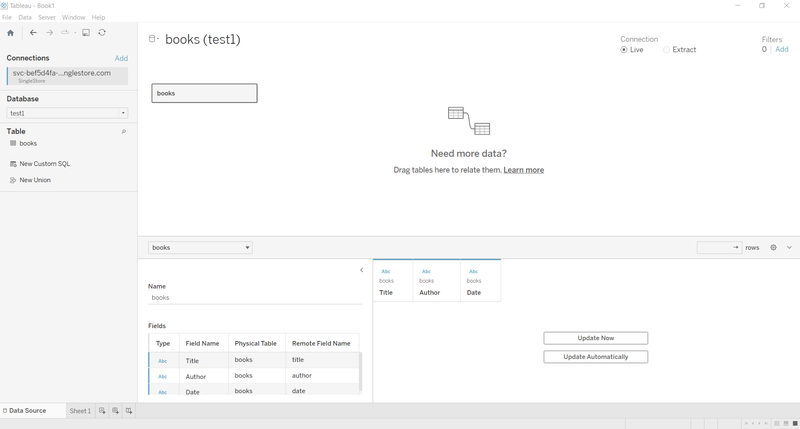Screen dimensions: 800x429
Task: Search tables using the magnifier icon
Action: (x=123, y=132)
